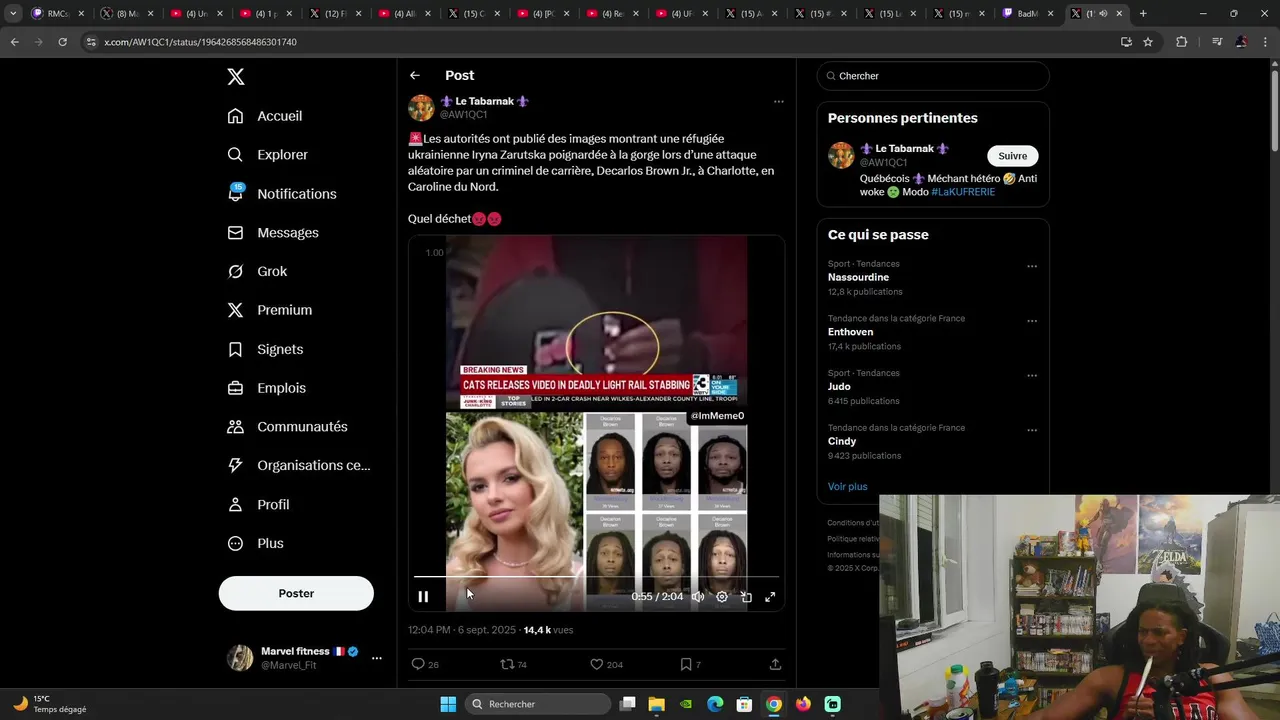This screenshot has height=720, width=1280.
Task: Share the post via share icon
Action: coord(775,664)
